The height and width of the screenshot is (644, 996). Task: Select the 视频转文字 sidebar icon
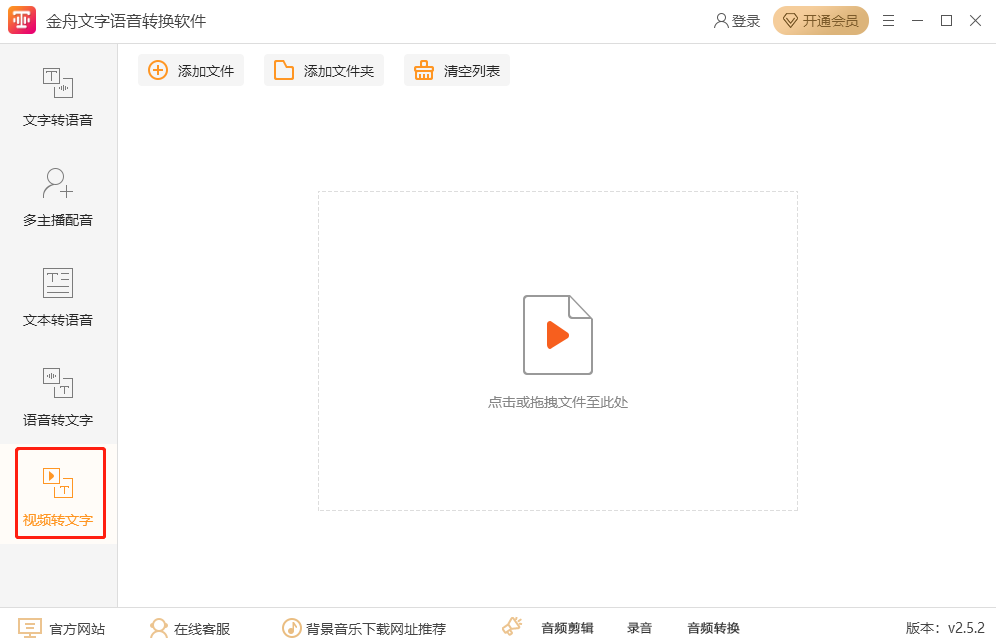tap(58, 482)
